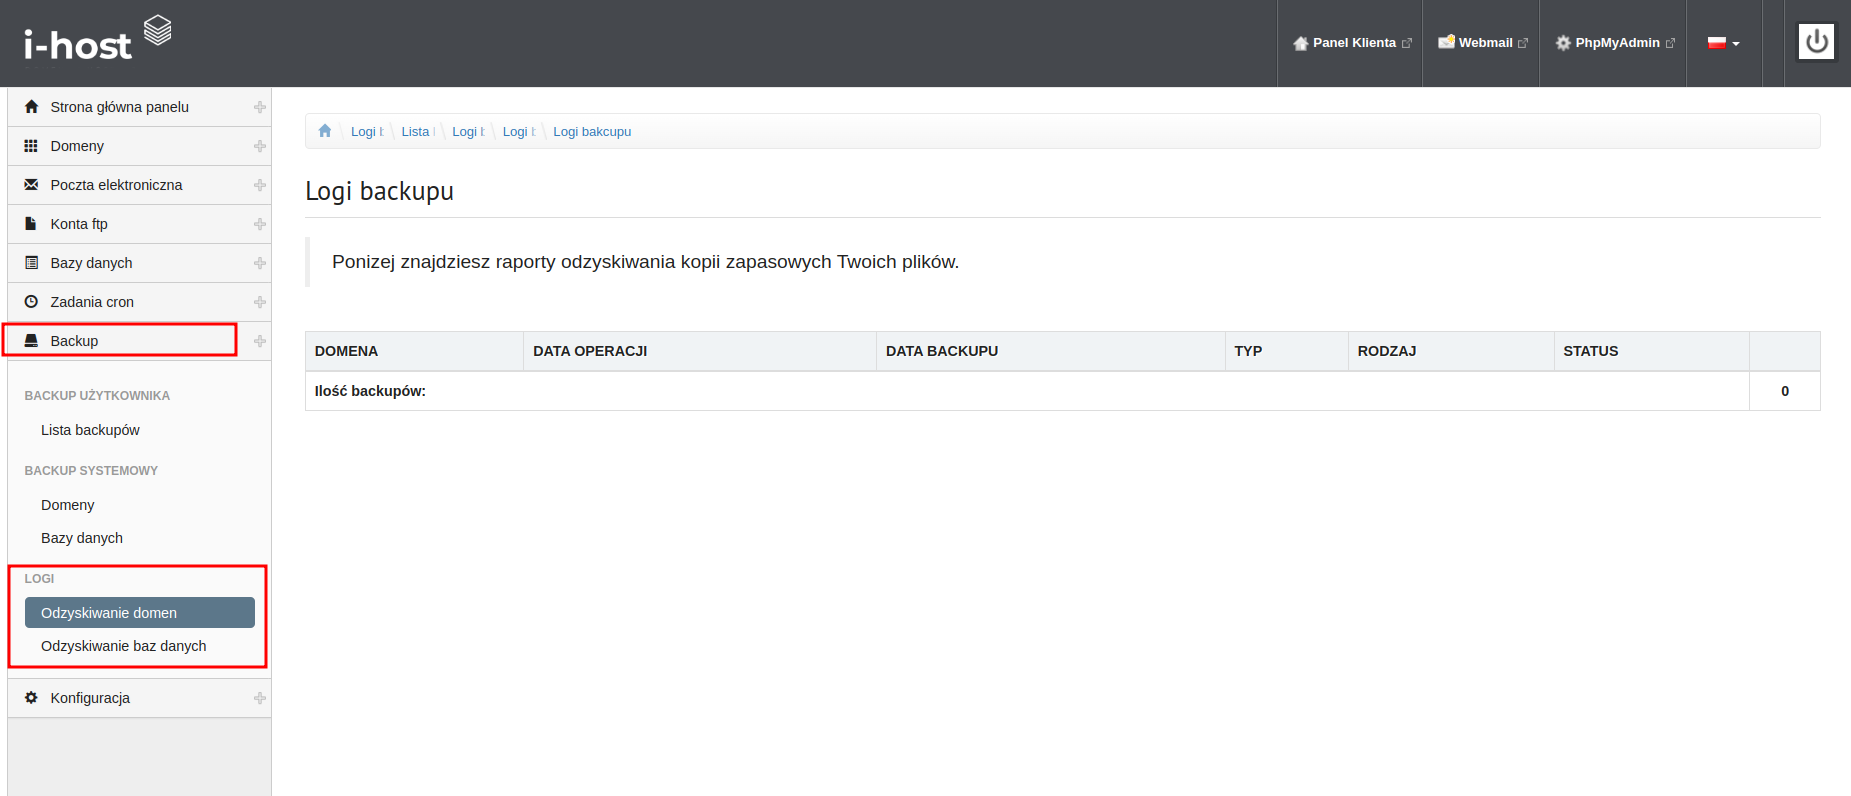1851x796 pixels.
Task: Select Lista backupów in sidebar
Action: [90, 430]
